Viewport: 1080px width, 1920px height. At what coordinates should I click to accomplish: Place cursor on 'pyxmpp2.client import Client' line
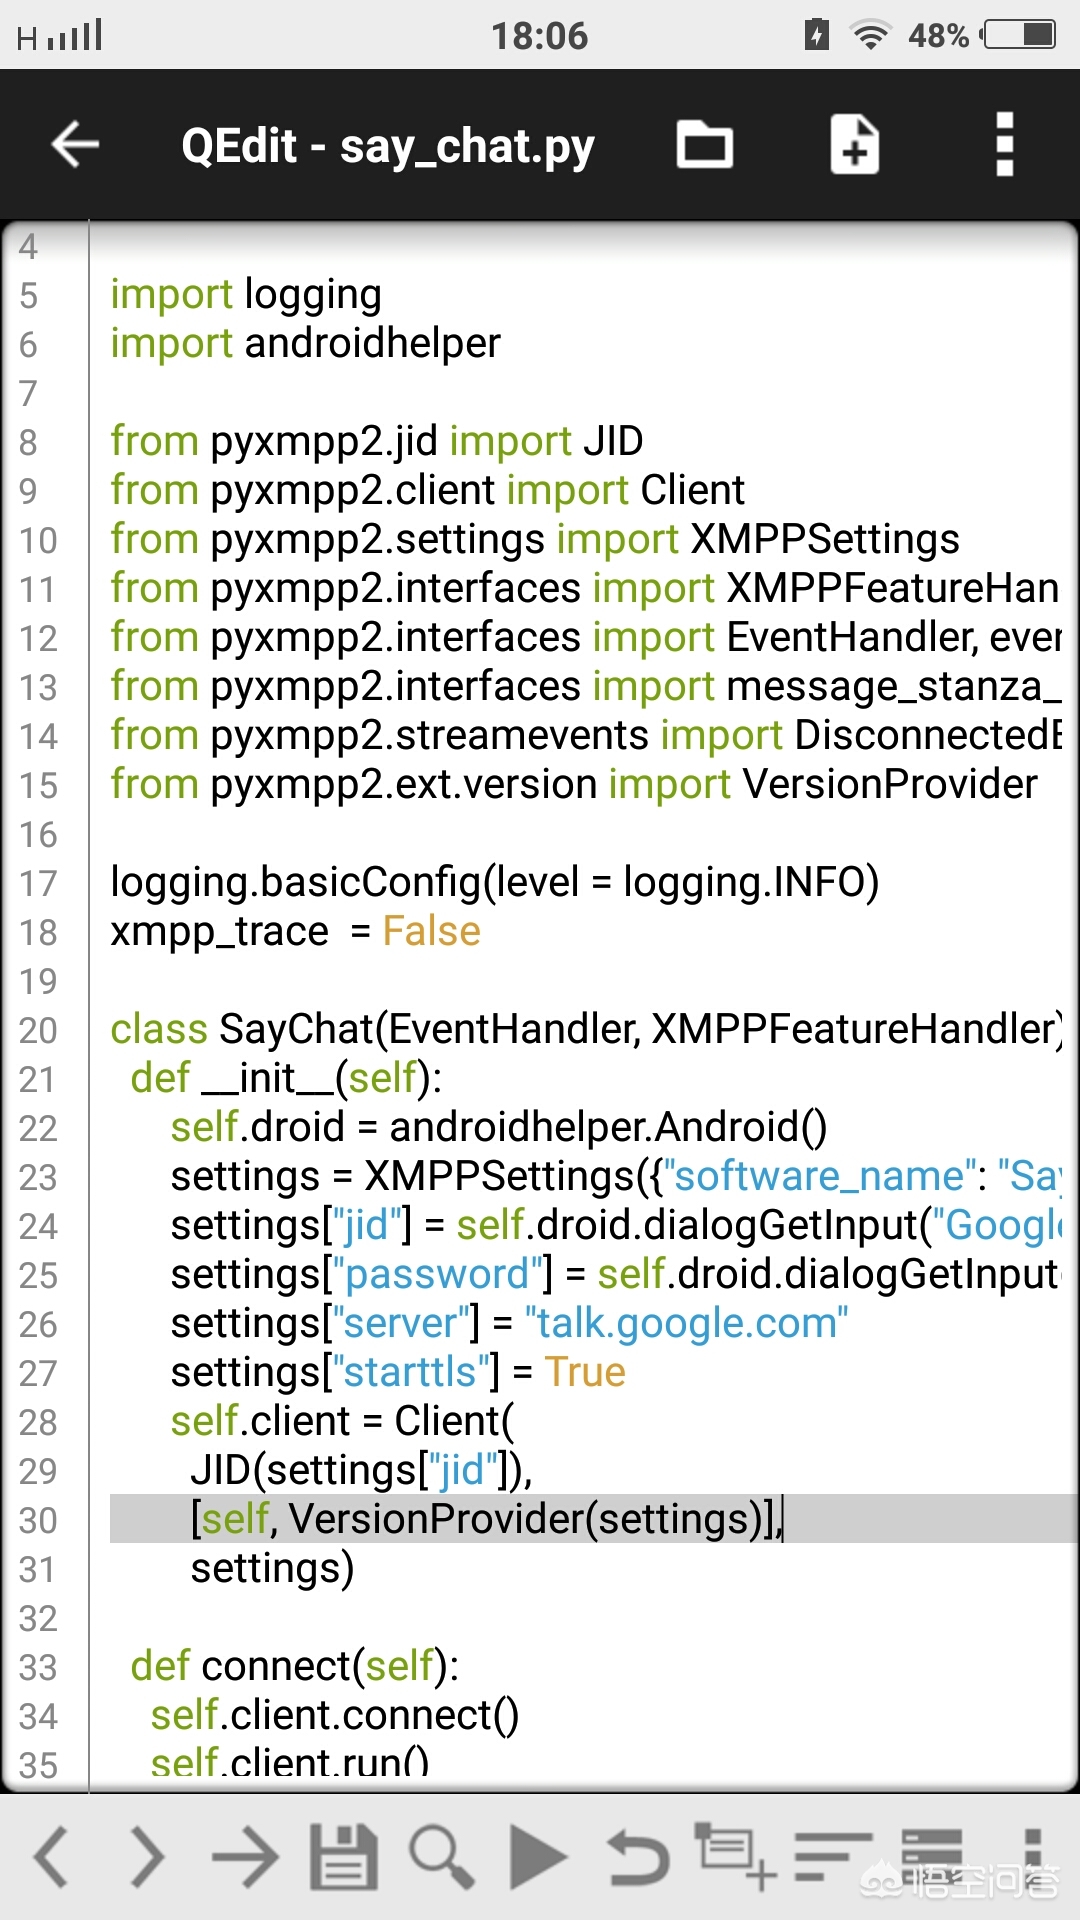click(427, 490)
